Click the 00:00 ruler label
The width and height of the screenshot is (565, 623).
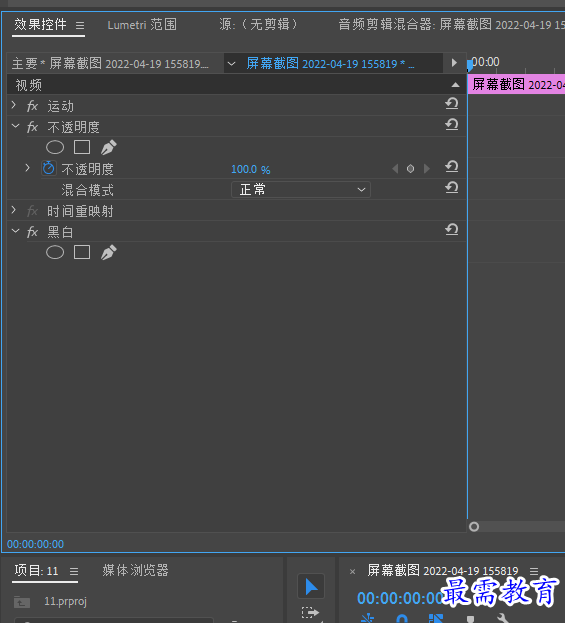486,62
